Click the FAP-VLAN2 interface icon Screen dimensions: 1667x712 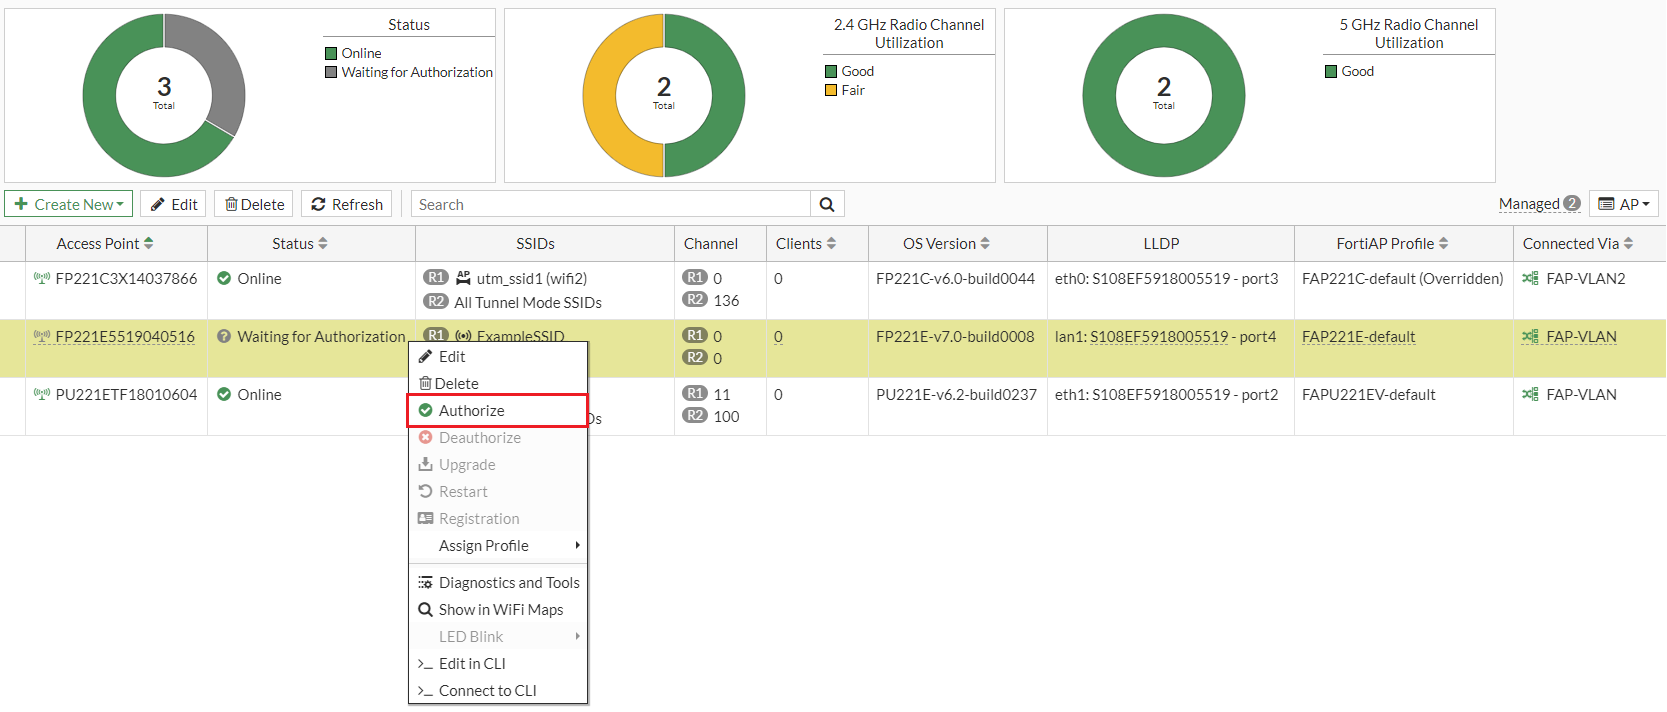1530,278
